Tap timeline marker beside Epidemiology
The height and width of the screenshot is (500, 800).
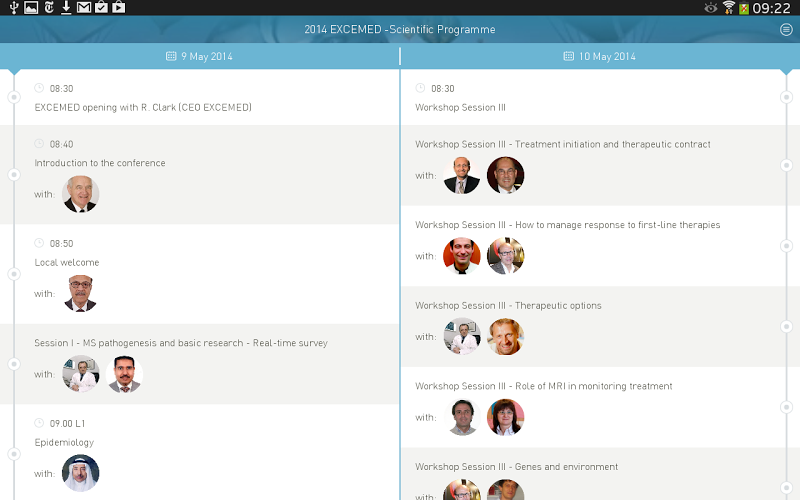coord(14,454)
